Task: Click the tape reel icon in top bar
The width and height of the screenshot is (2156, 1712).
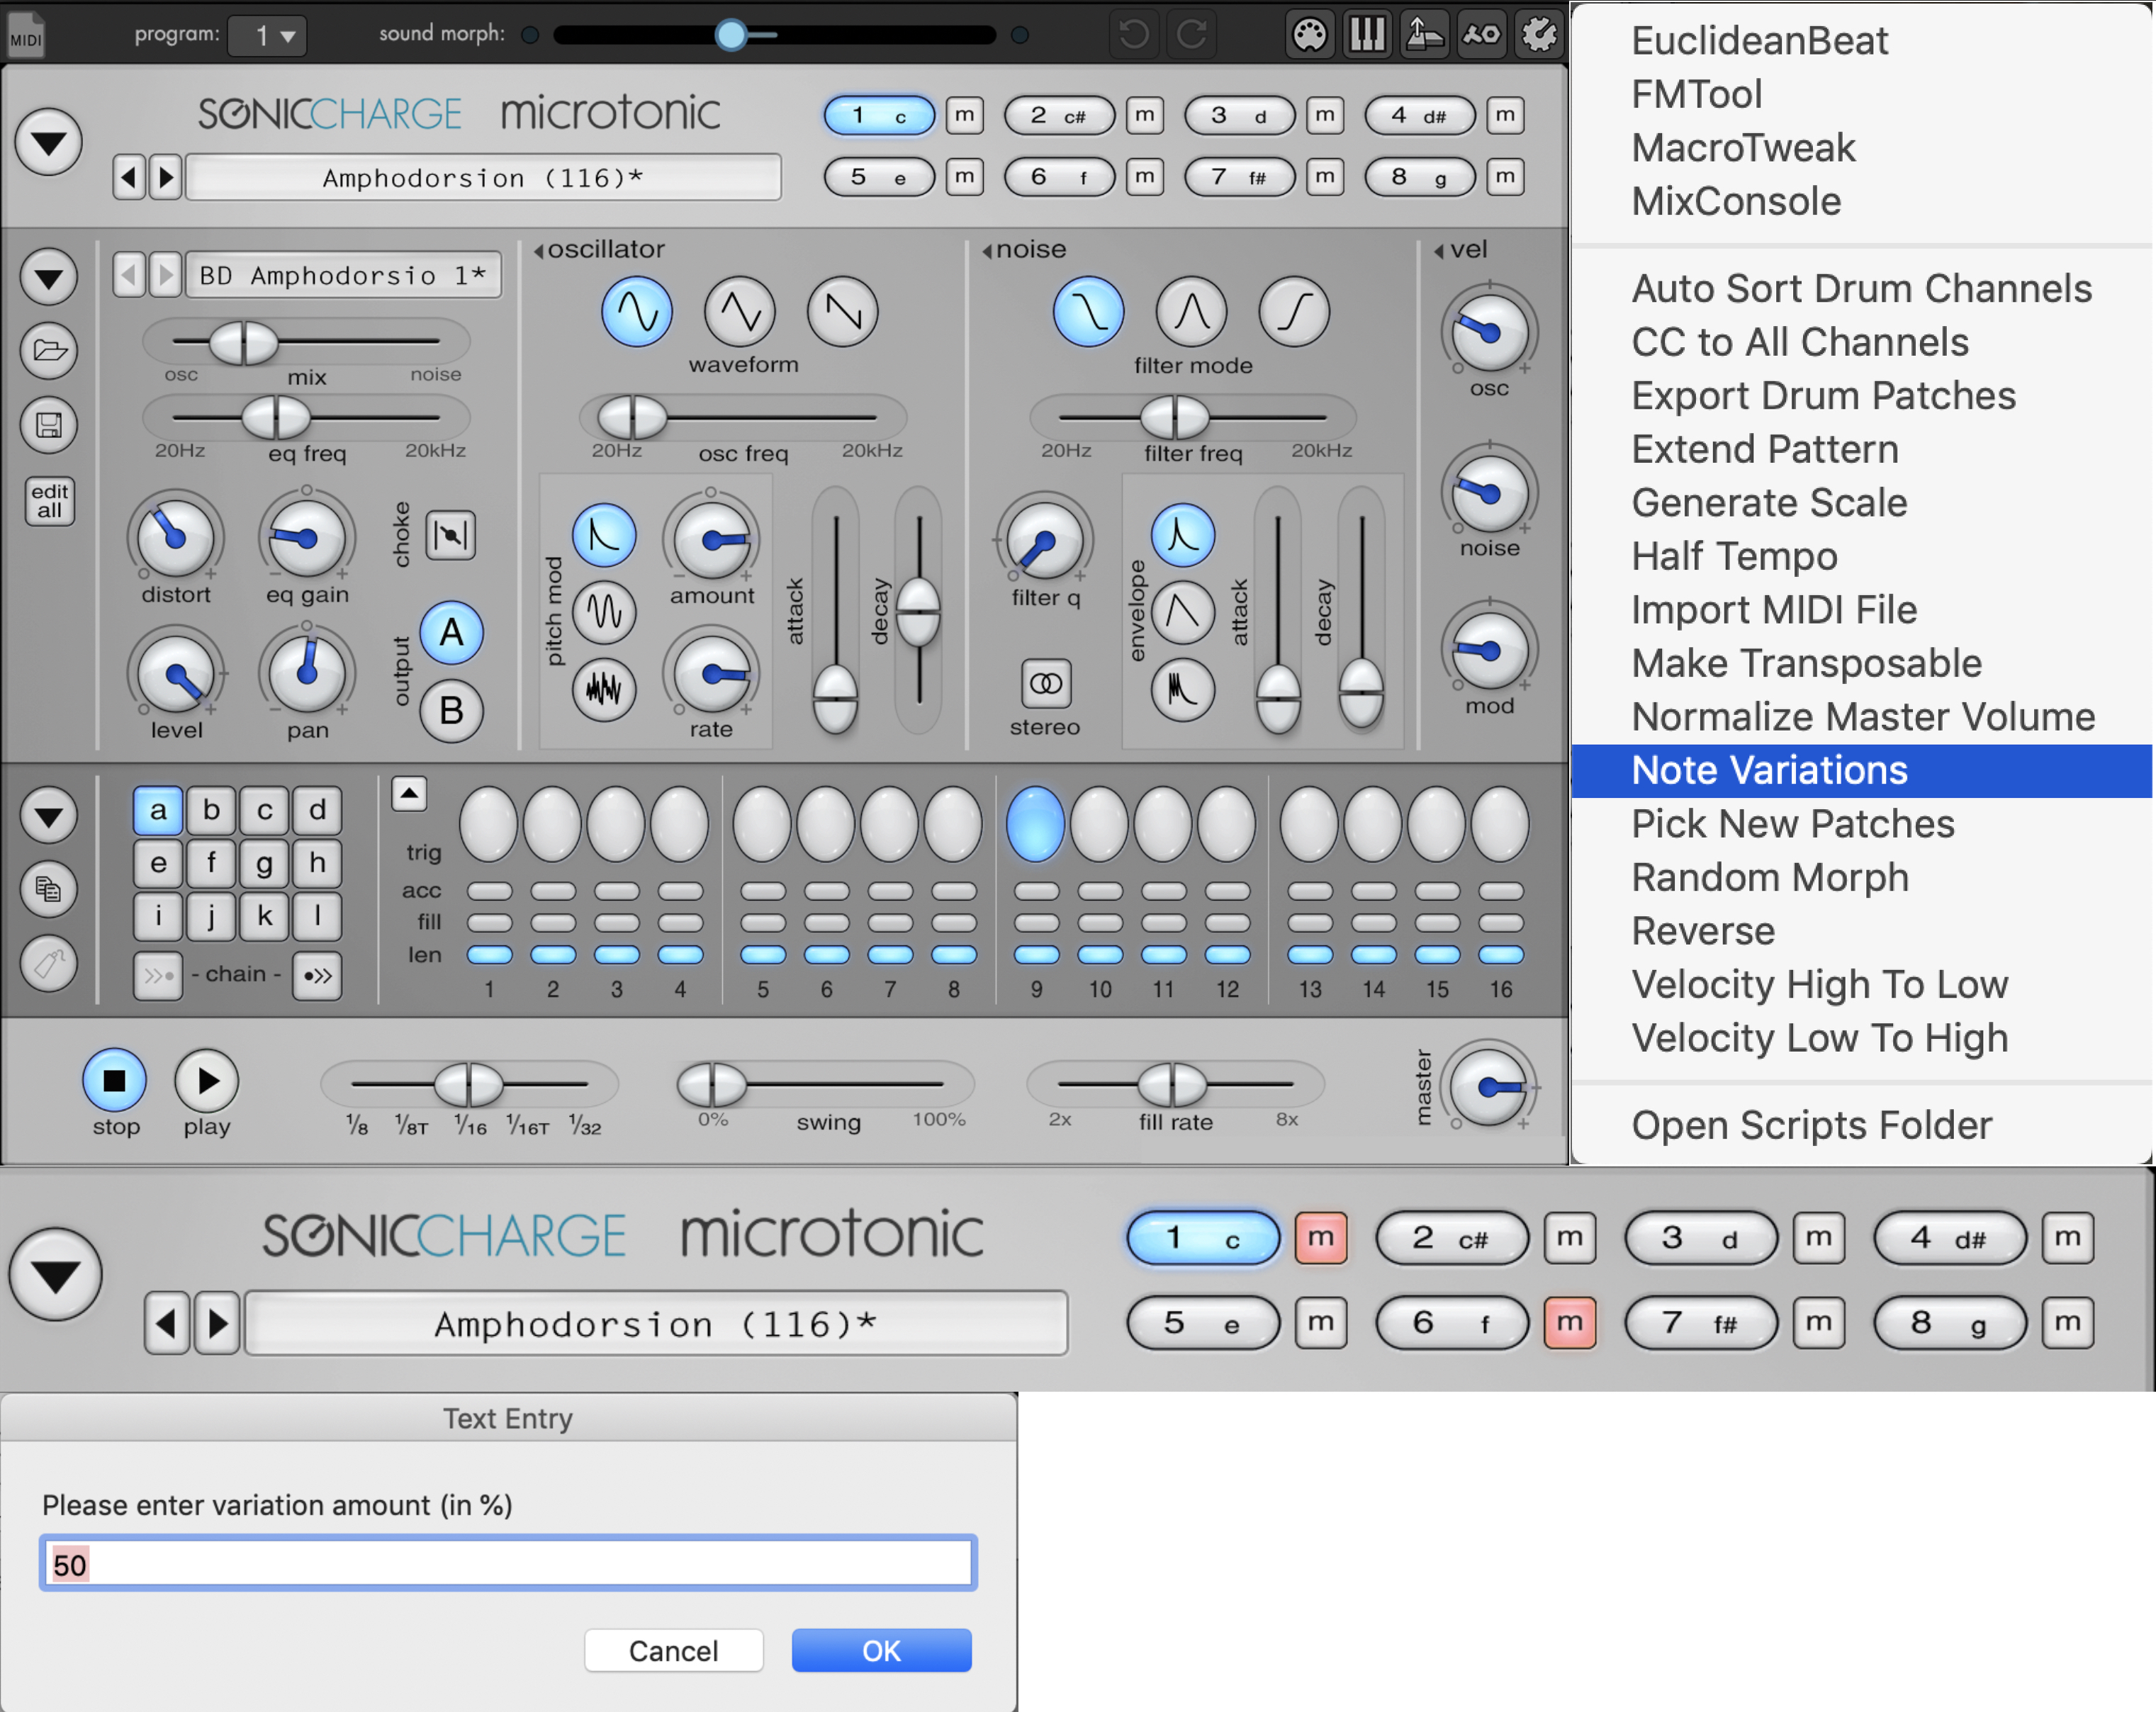Action: tap(1481, 35)
